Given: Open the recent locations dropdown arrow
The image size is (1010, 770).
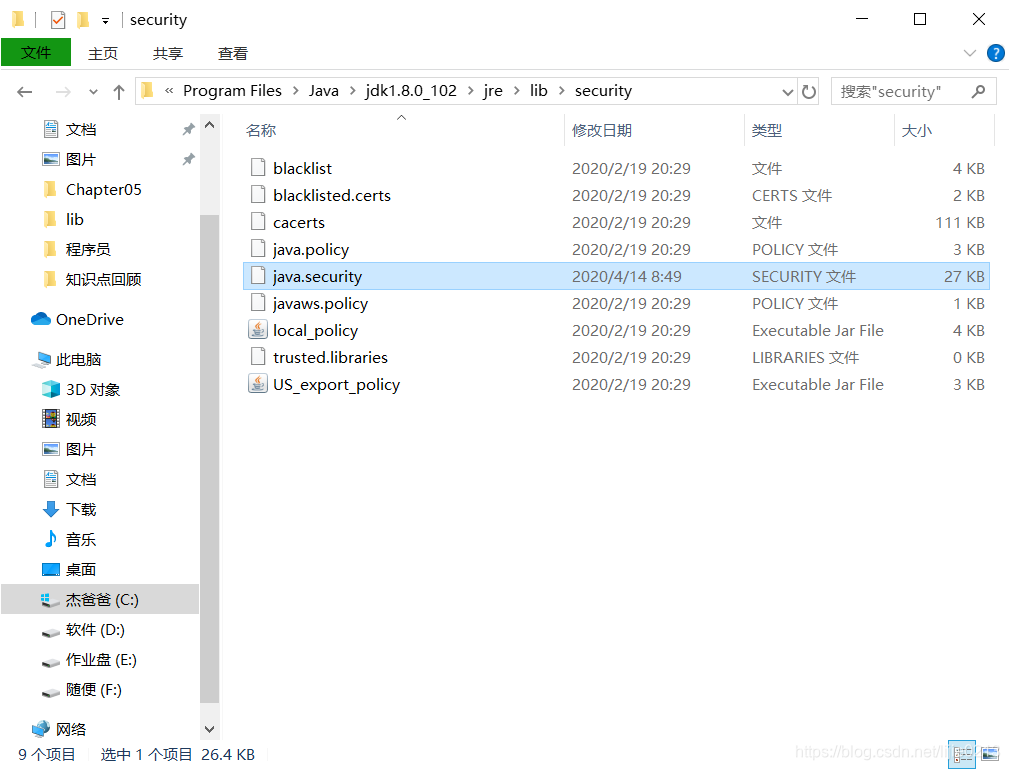Looking at the screenshot, I should point(93,91).
